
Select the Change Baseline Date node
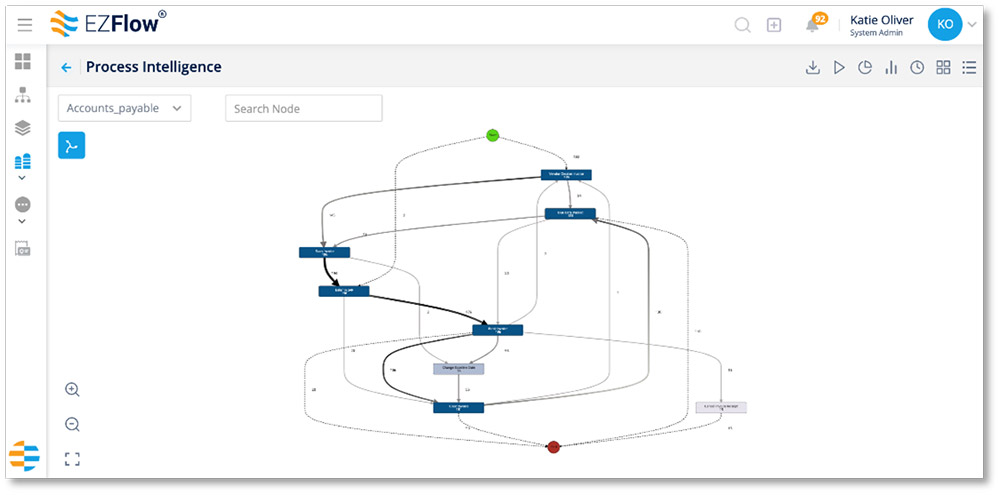point(459,369)
